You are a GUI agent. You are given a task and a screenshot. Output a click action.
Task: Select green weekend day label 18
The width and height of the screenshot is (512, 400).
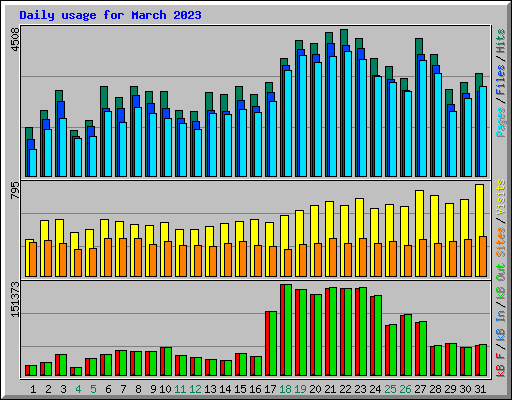285,389
